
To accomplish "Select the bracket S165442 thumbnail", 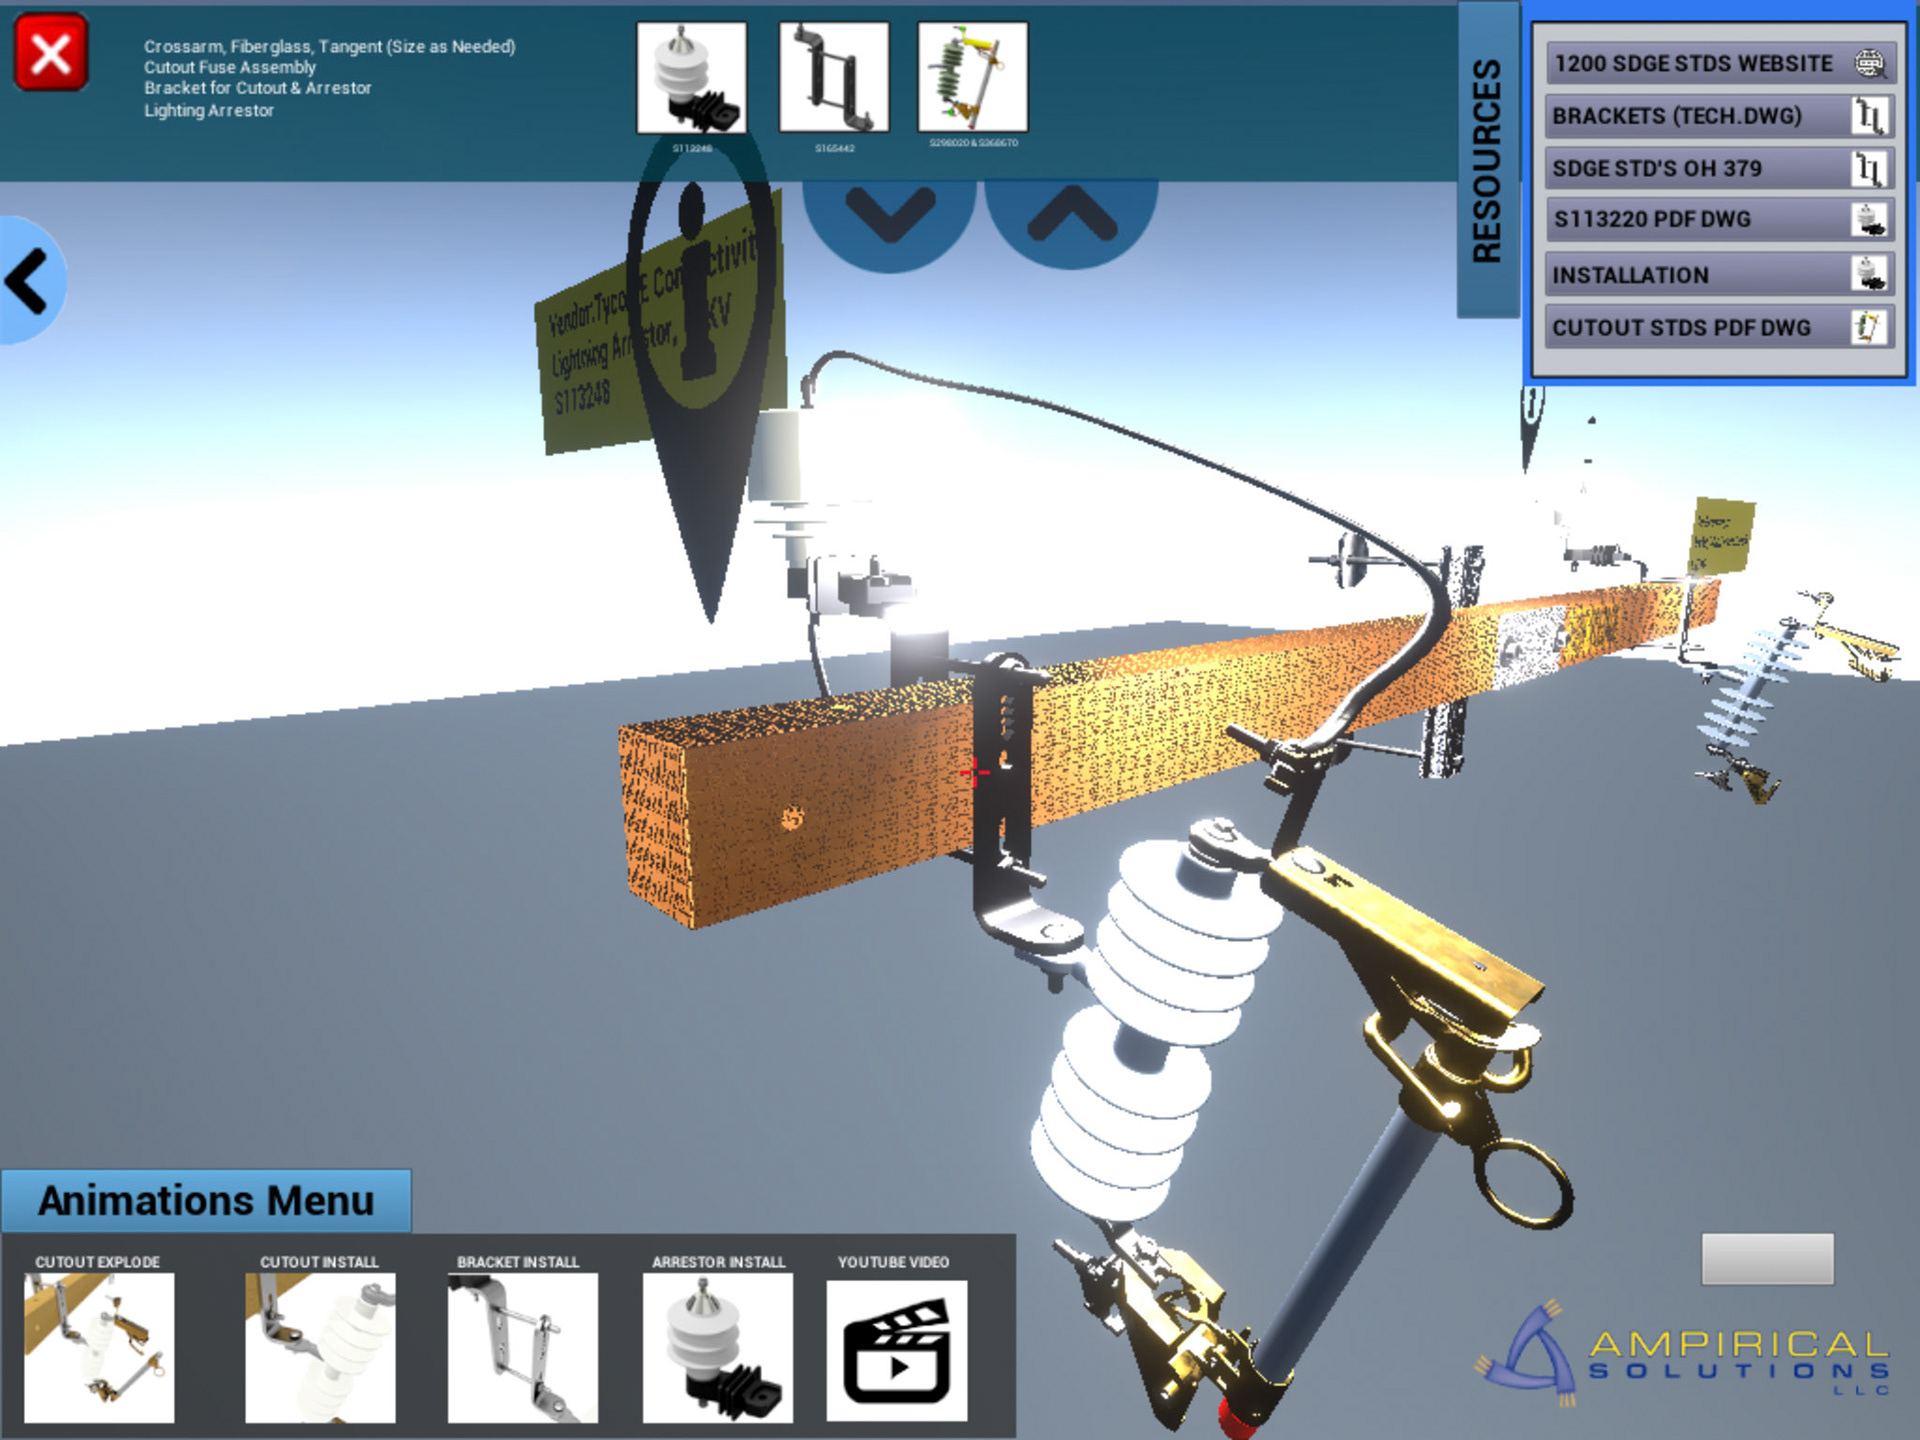I will pyautogui.click(x=834, y=78).
